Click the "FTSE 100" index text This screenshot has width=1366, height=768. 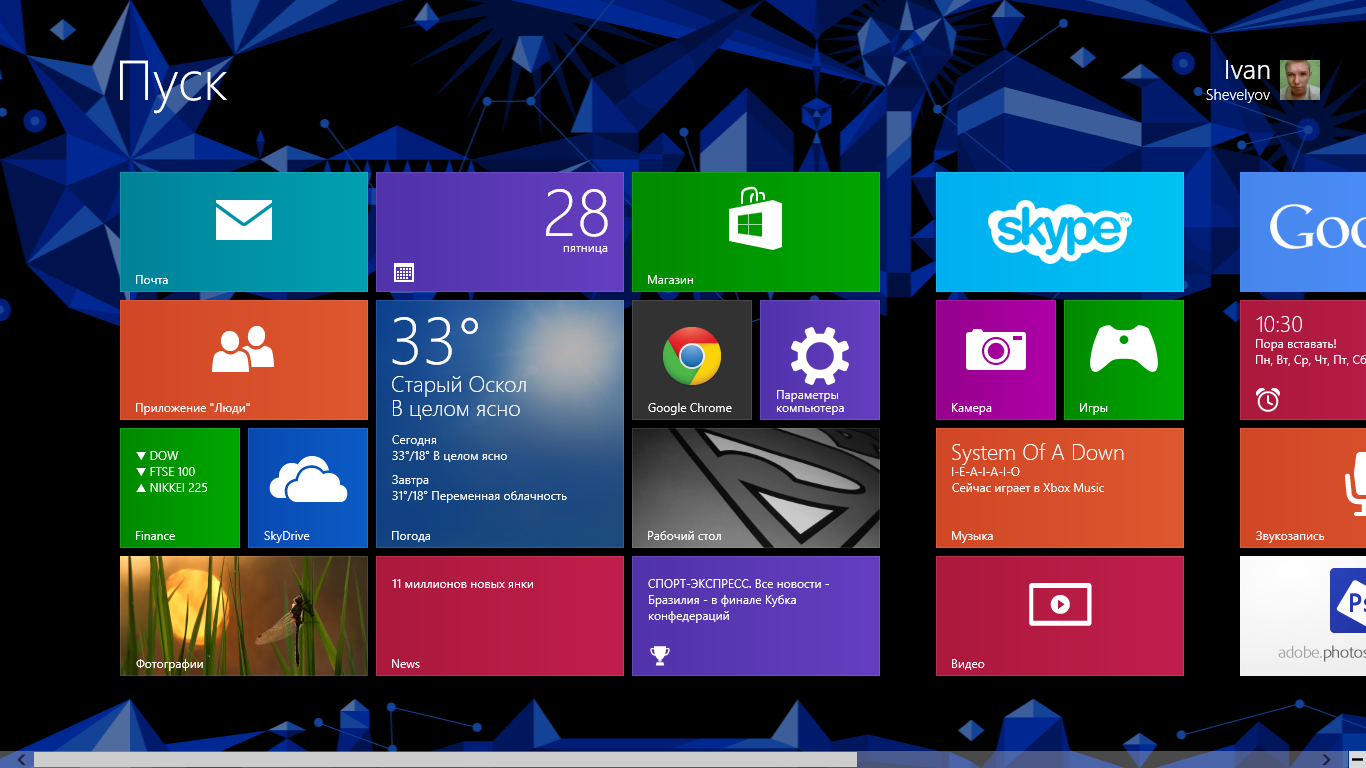173,472
